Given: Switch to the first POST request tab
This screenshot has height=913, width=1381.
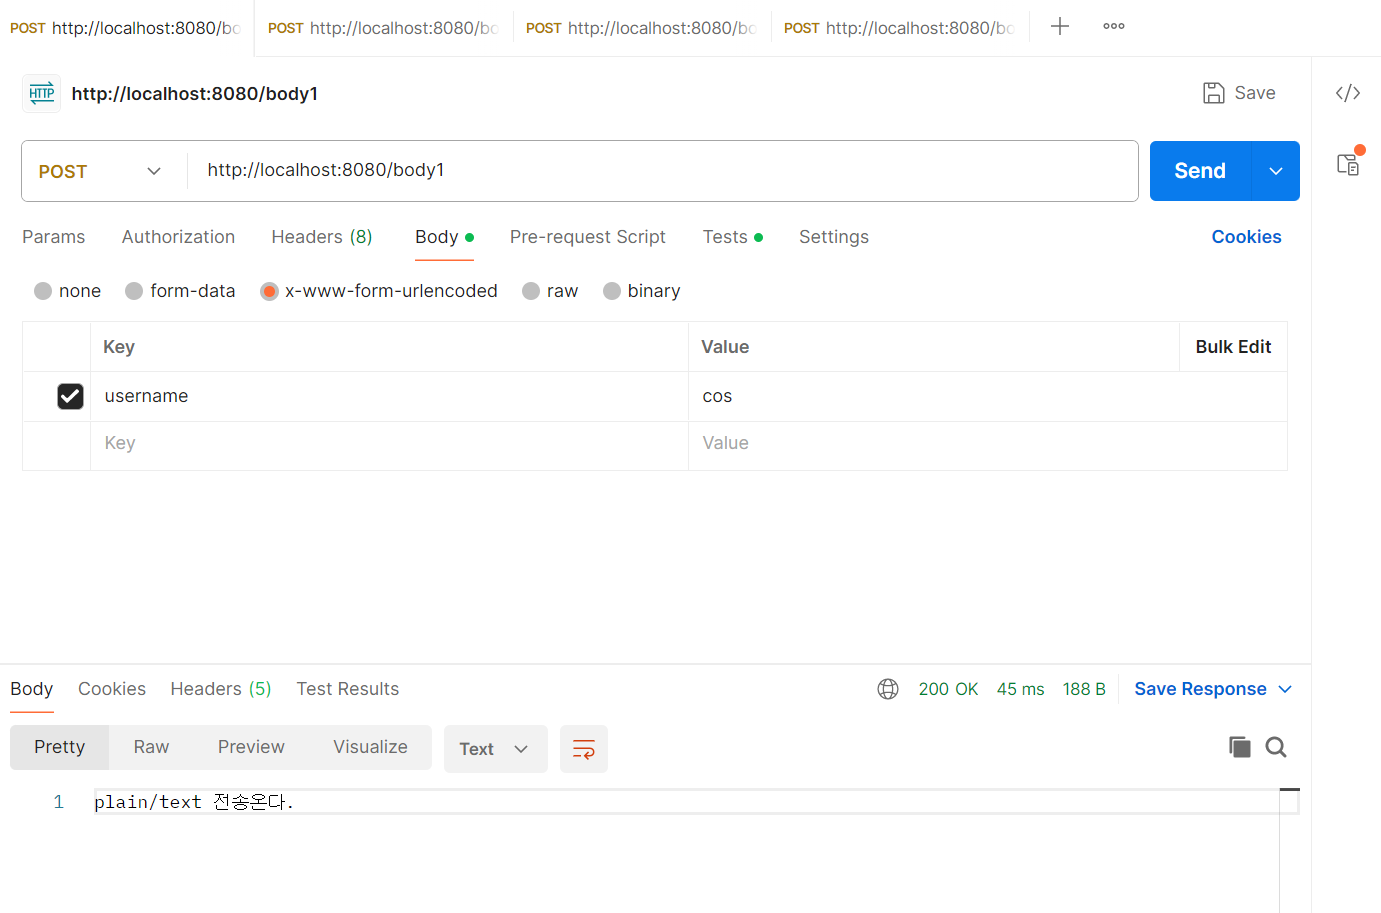Looking at the screenshot, I should [x=126, y=28].
